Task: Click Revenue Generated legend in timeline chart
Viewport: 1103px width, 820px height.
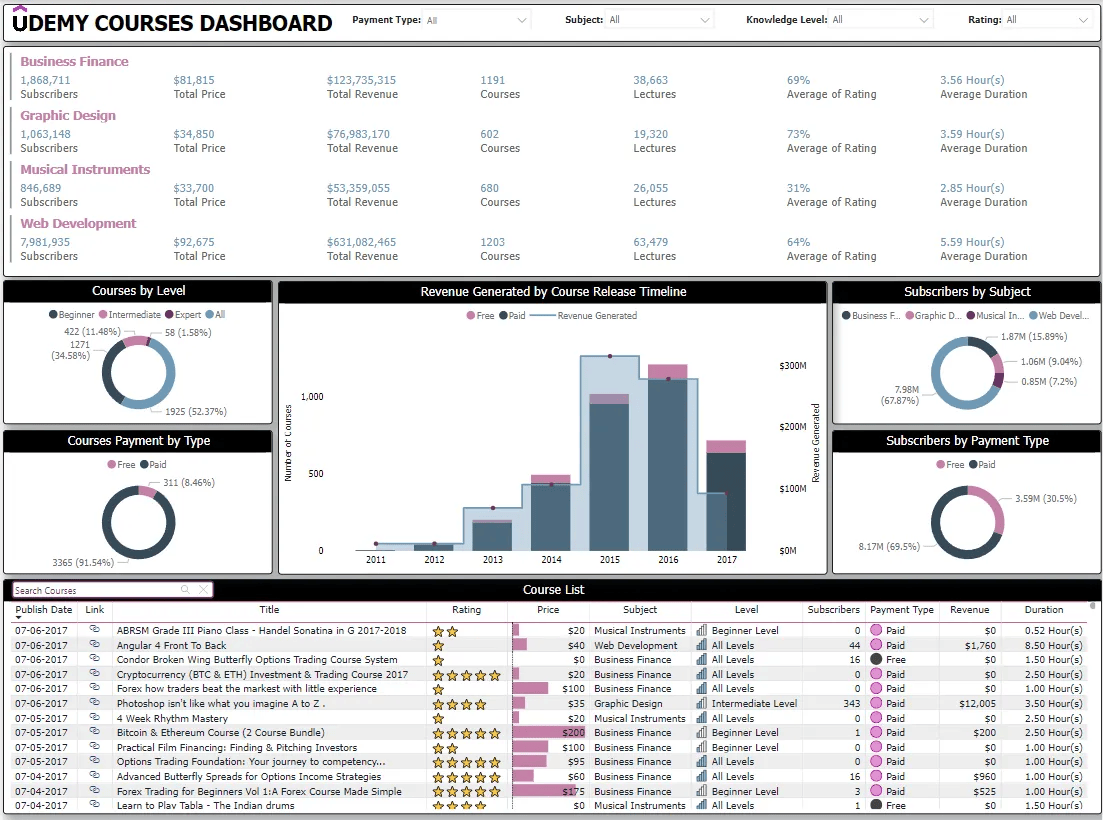Action: 582,316
